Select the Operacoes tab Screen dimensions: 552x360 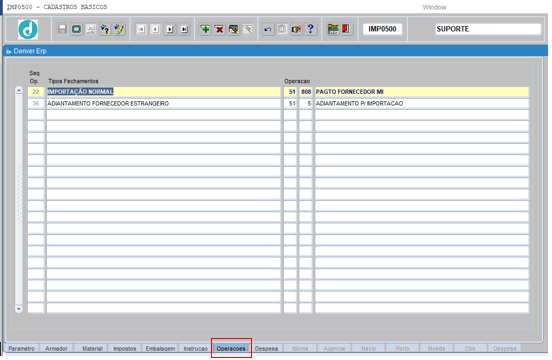[x=231, y=348]
